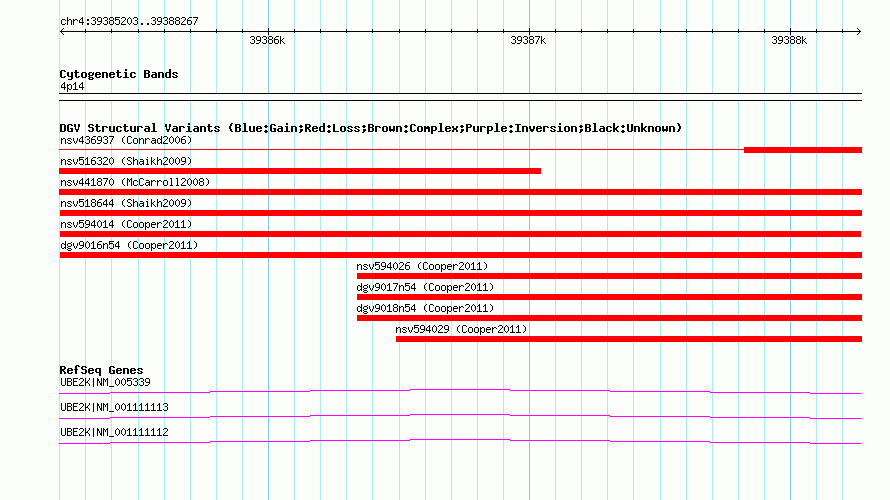Screen dimensions: 890x500
Task: Click the red bar of dgv9016n54
Action: tap(461, 255)
